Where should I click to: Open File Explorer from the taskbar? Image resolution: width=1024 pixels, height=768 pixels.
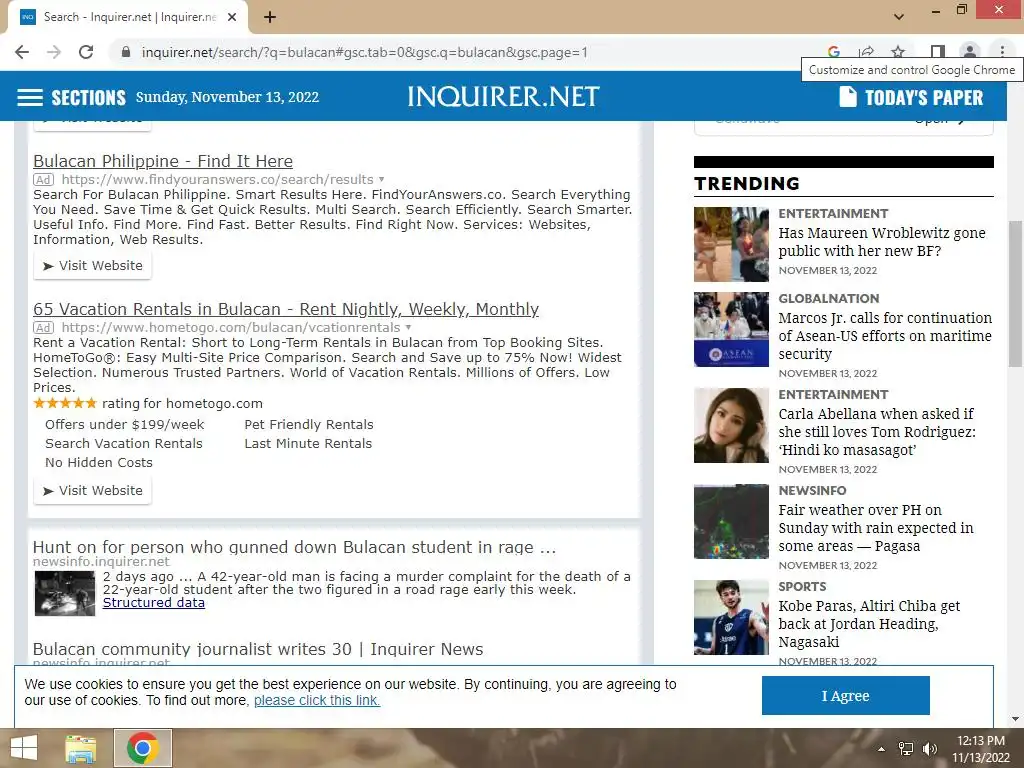(80, 748)
